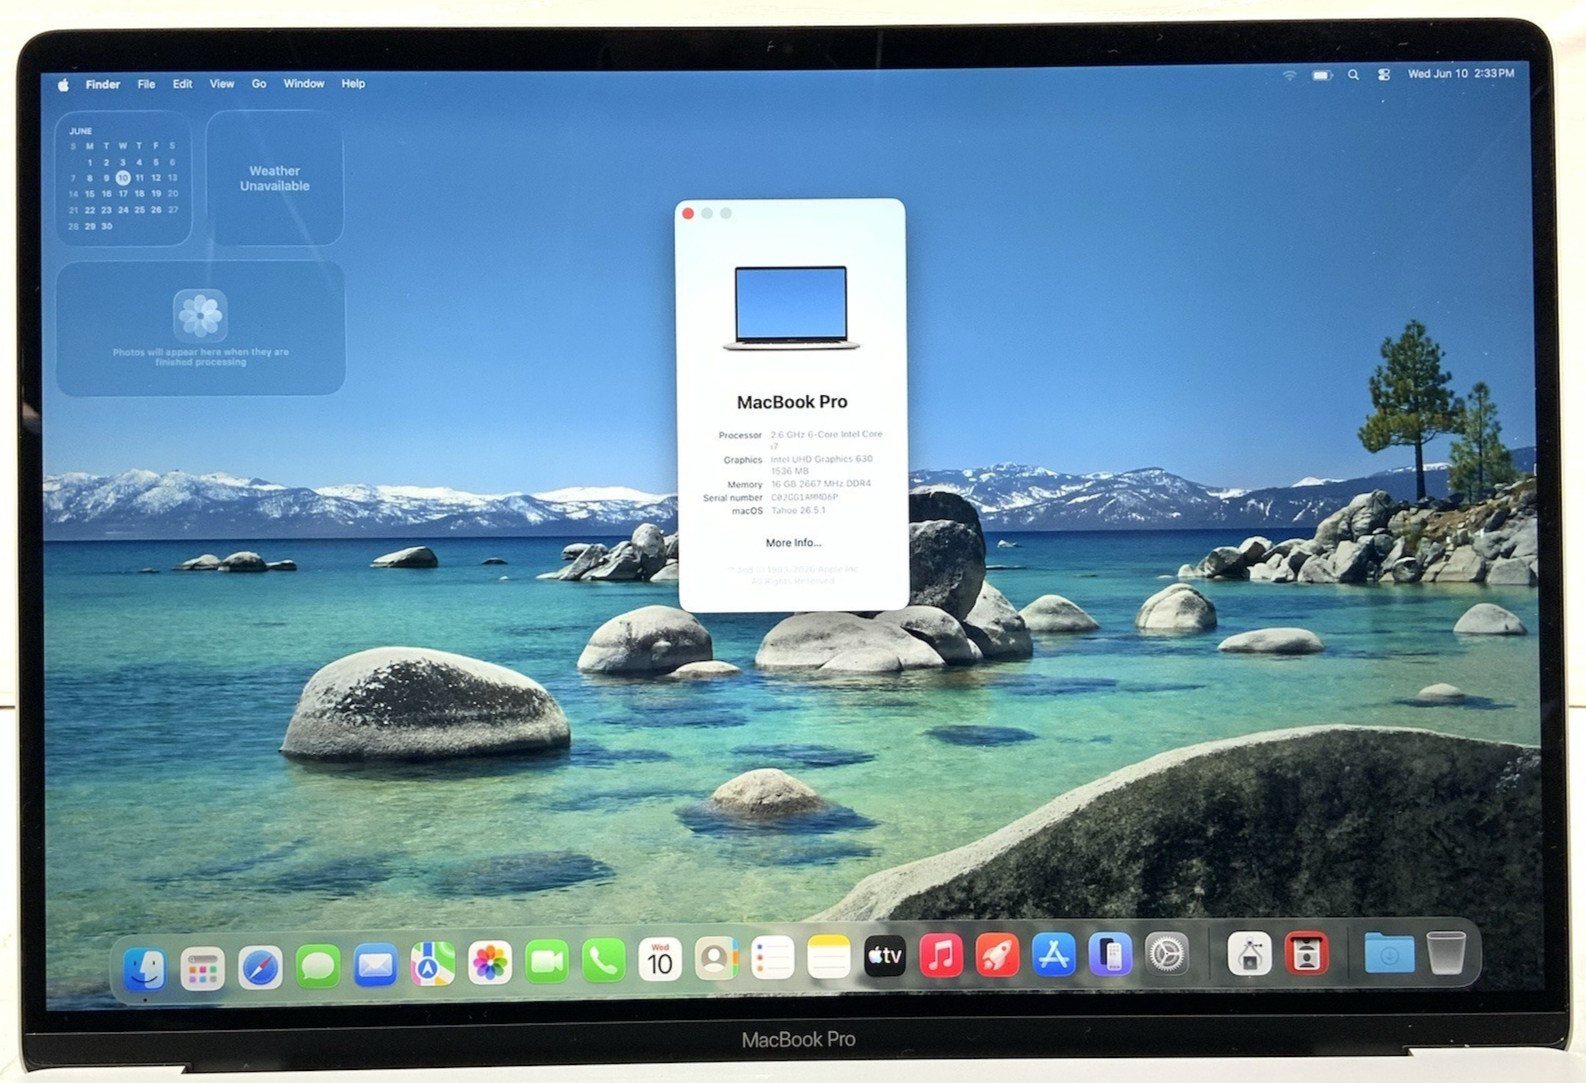Open the Apple menu
Viewport: 1586px width, 1083px height.
pos(63,85)
